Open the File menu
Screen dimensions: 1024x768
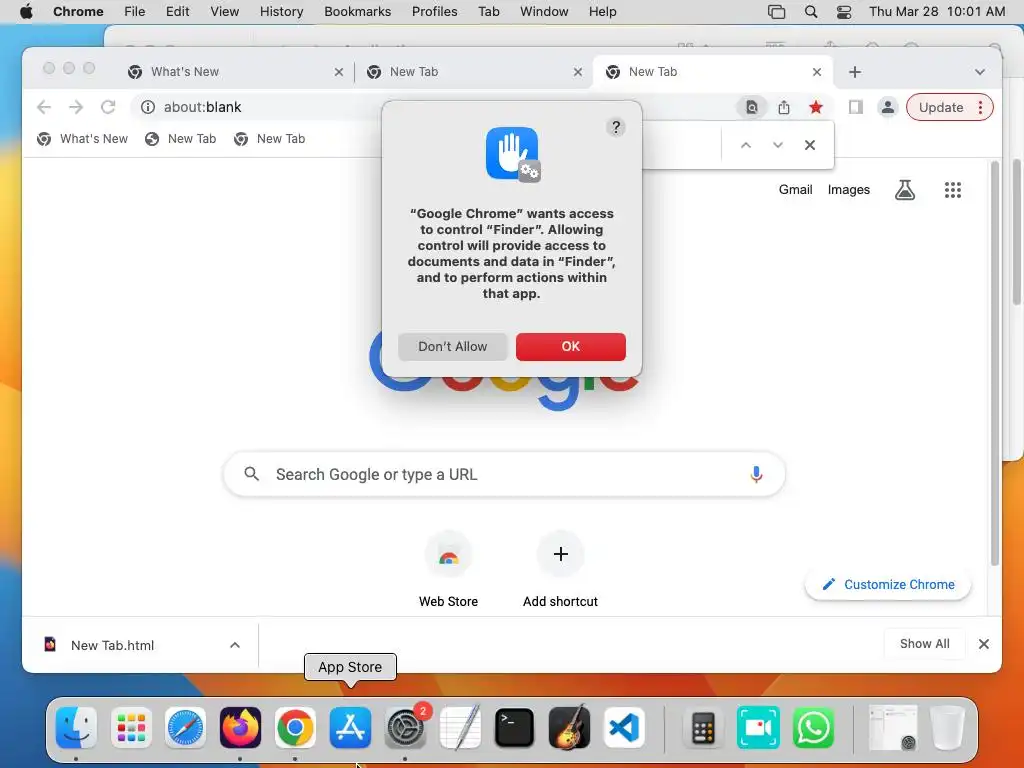coord(135,12)
